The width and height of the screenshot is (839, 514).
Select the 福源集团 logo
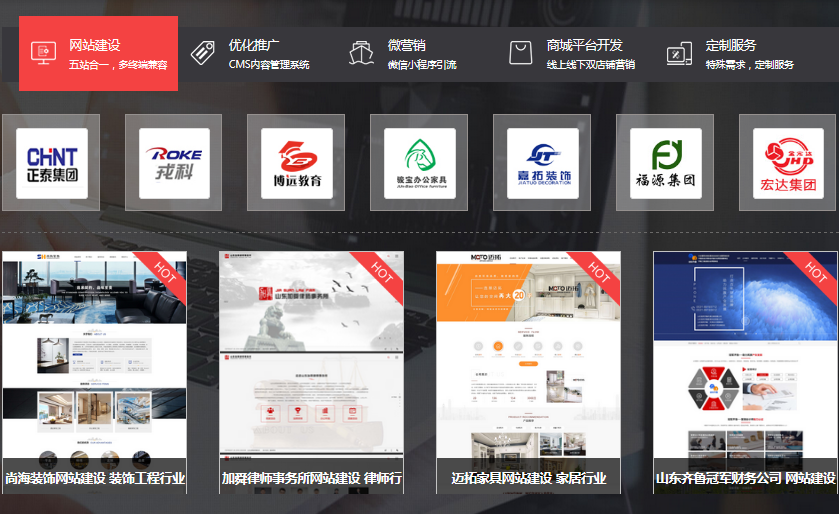pyautogui.click(x=665, y=163)
